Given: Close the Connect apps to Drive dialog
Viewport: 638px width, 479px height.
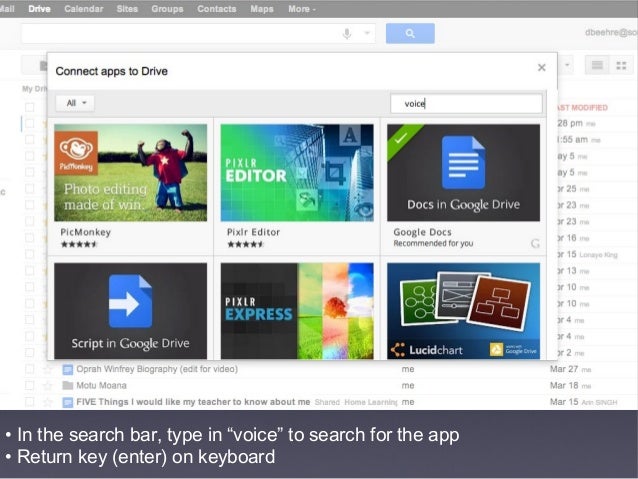Looking at the screenshot, I should (x=542, y=68).
